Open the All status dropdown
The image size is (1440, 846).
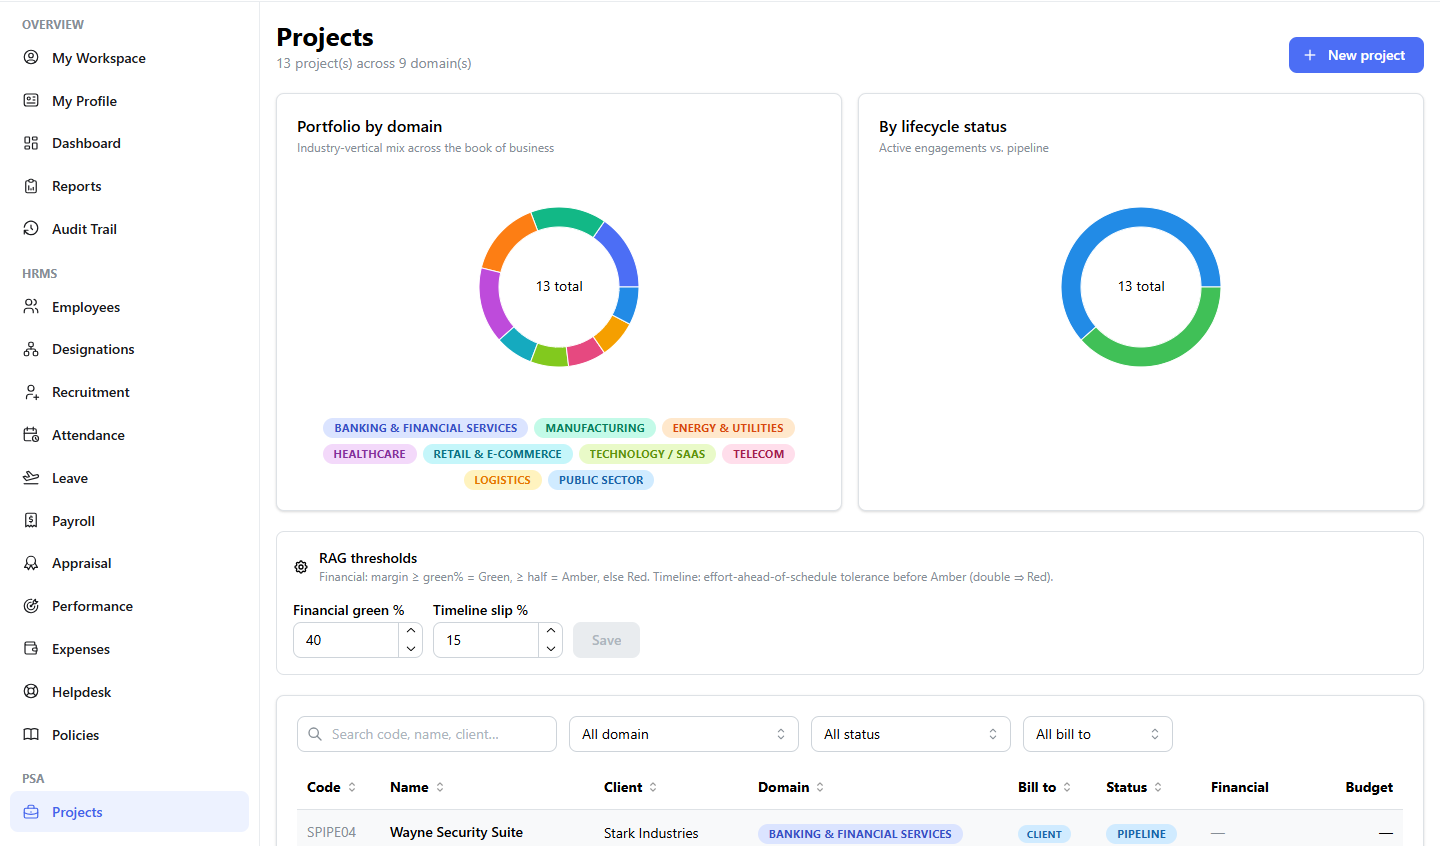[x=911, y=734]
